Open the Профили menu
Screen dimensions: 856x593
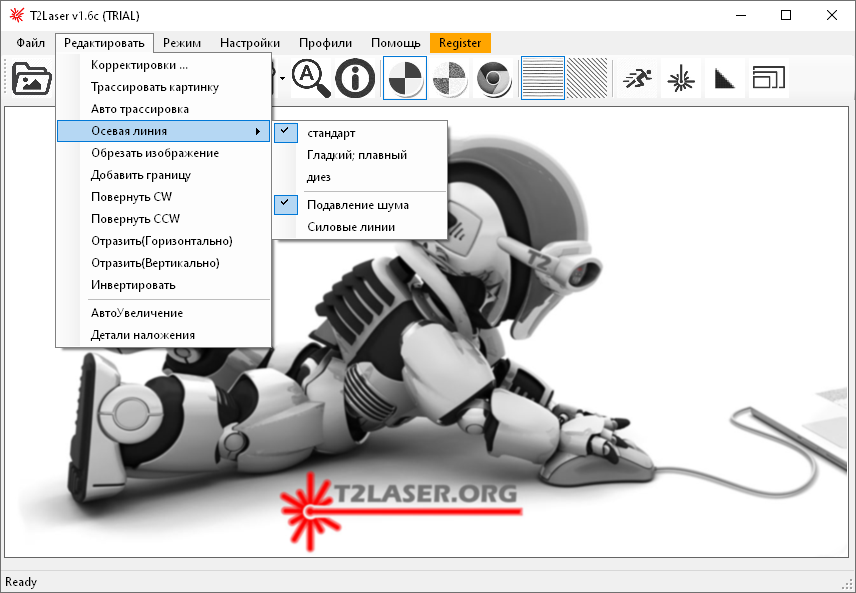click(x=325, y=43)
